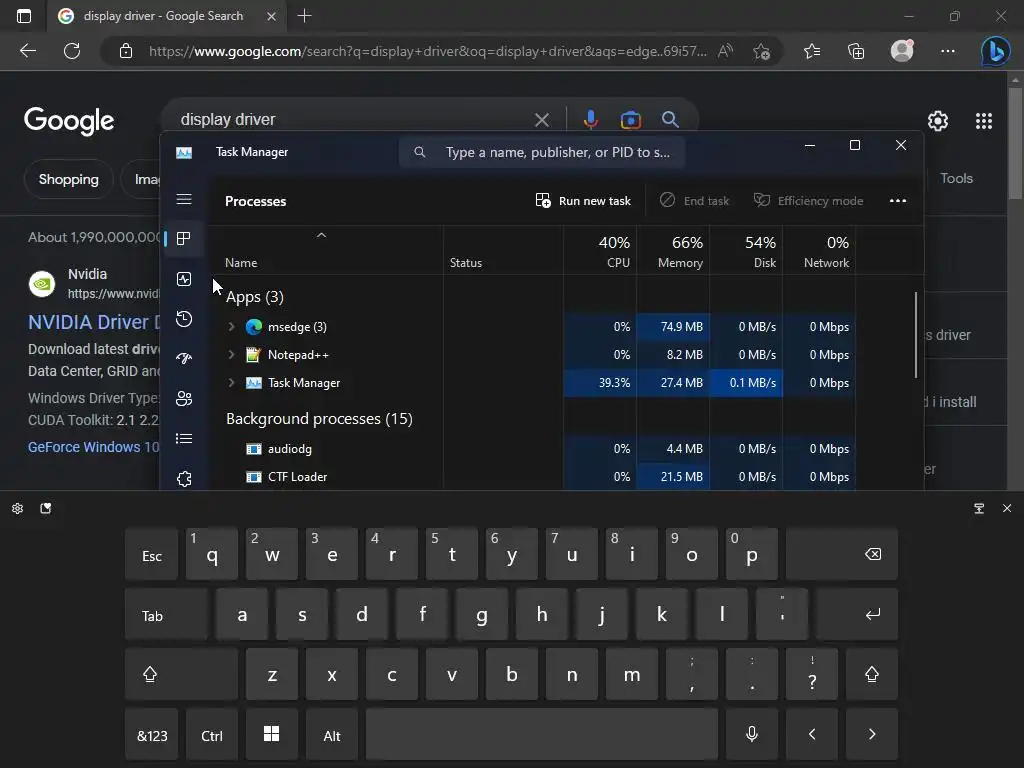Open Bing sidebar button

click(995, 51)
